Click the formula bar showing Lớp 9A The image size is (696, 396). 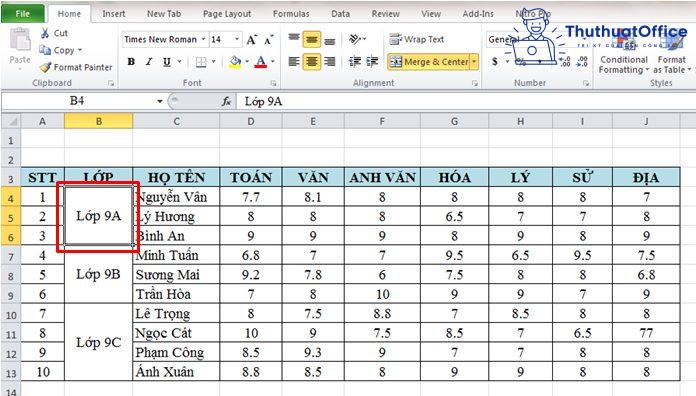[466, 102]
